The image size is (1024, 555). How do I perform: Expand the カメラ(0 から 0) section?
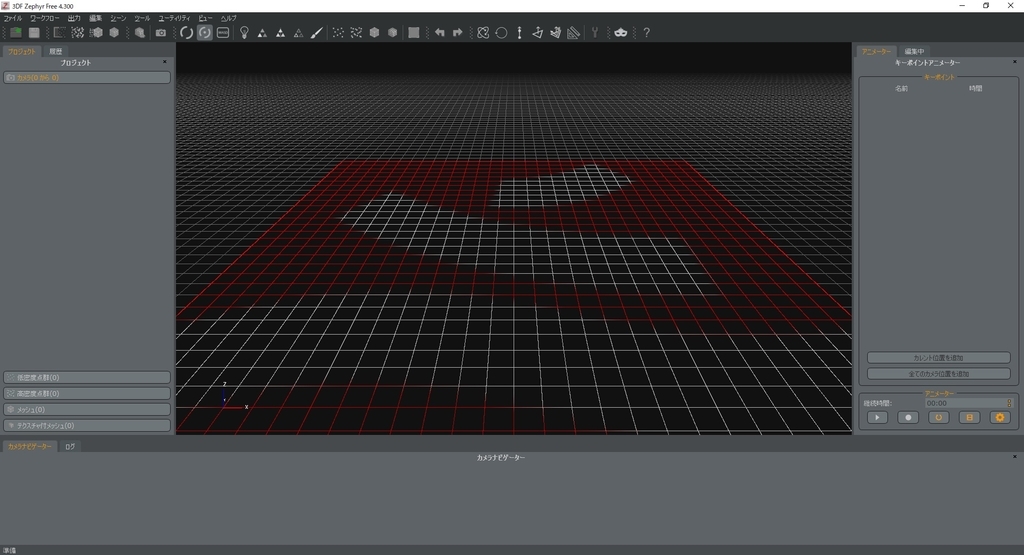click(87, 78)
